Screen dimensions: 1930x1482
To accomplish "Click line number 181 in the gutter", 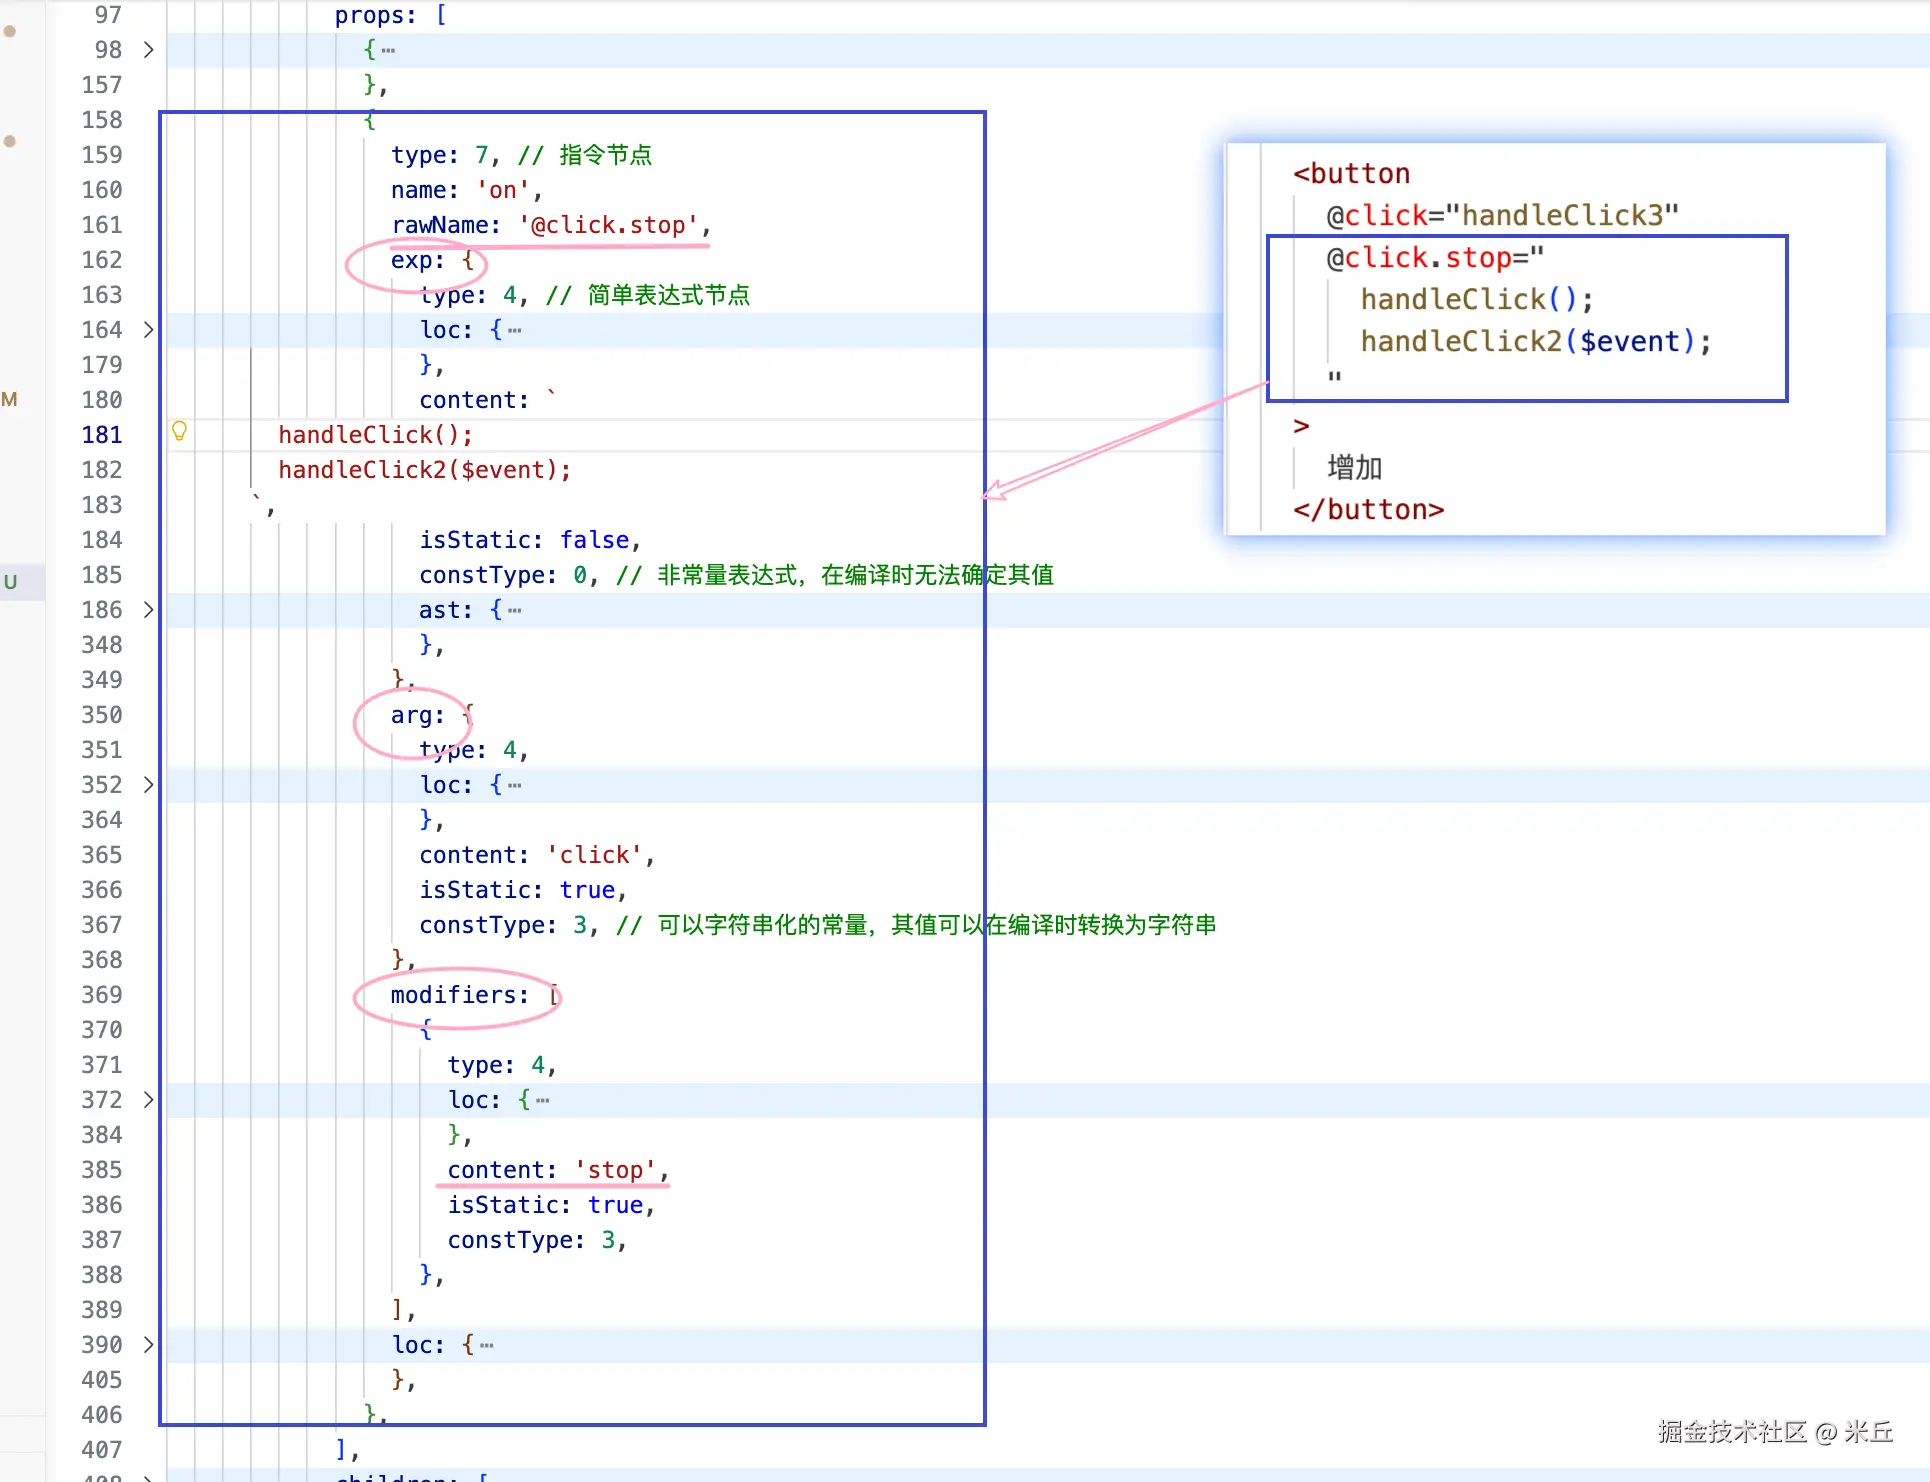I will (x=102, y=435).
